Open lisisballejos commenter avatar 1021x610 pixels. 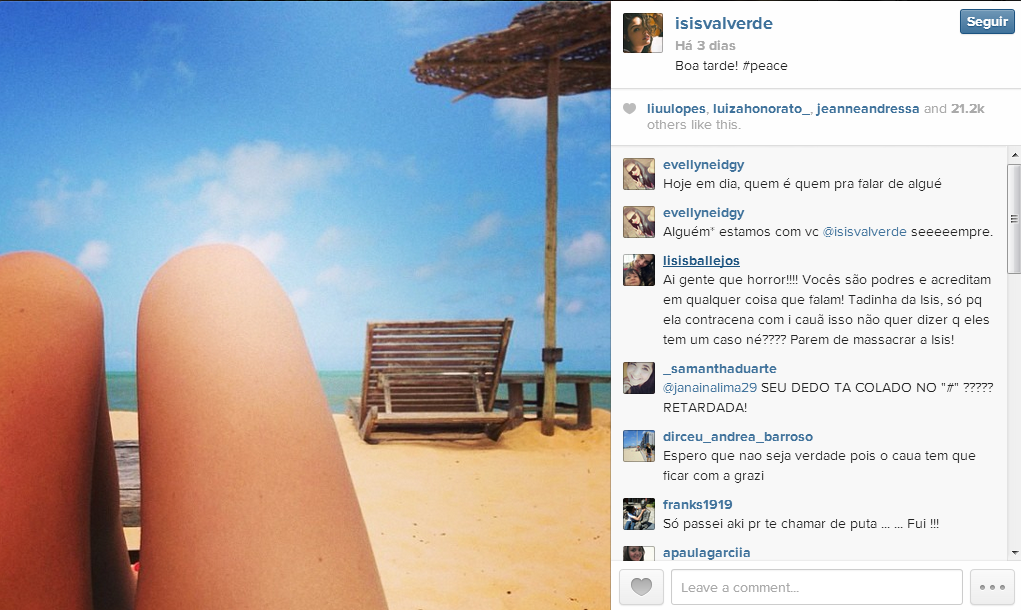coord(639,270)
